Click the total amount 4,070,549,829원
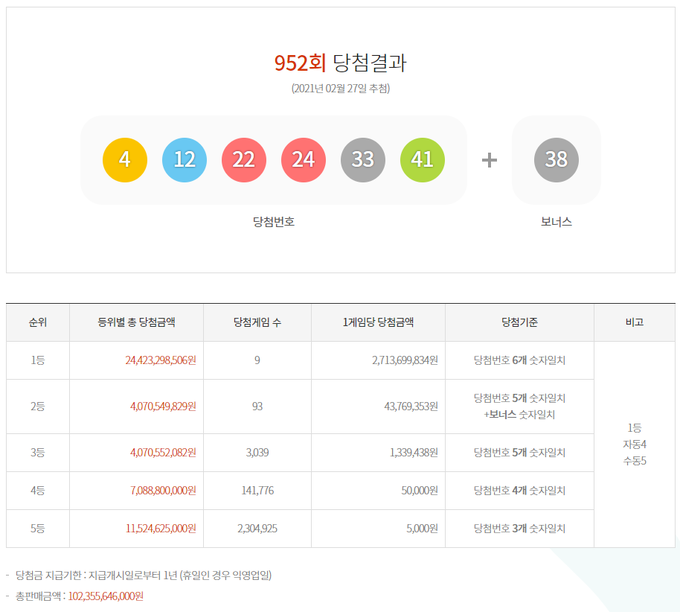 click(163, 406)
